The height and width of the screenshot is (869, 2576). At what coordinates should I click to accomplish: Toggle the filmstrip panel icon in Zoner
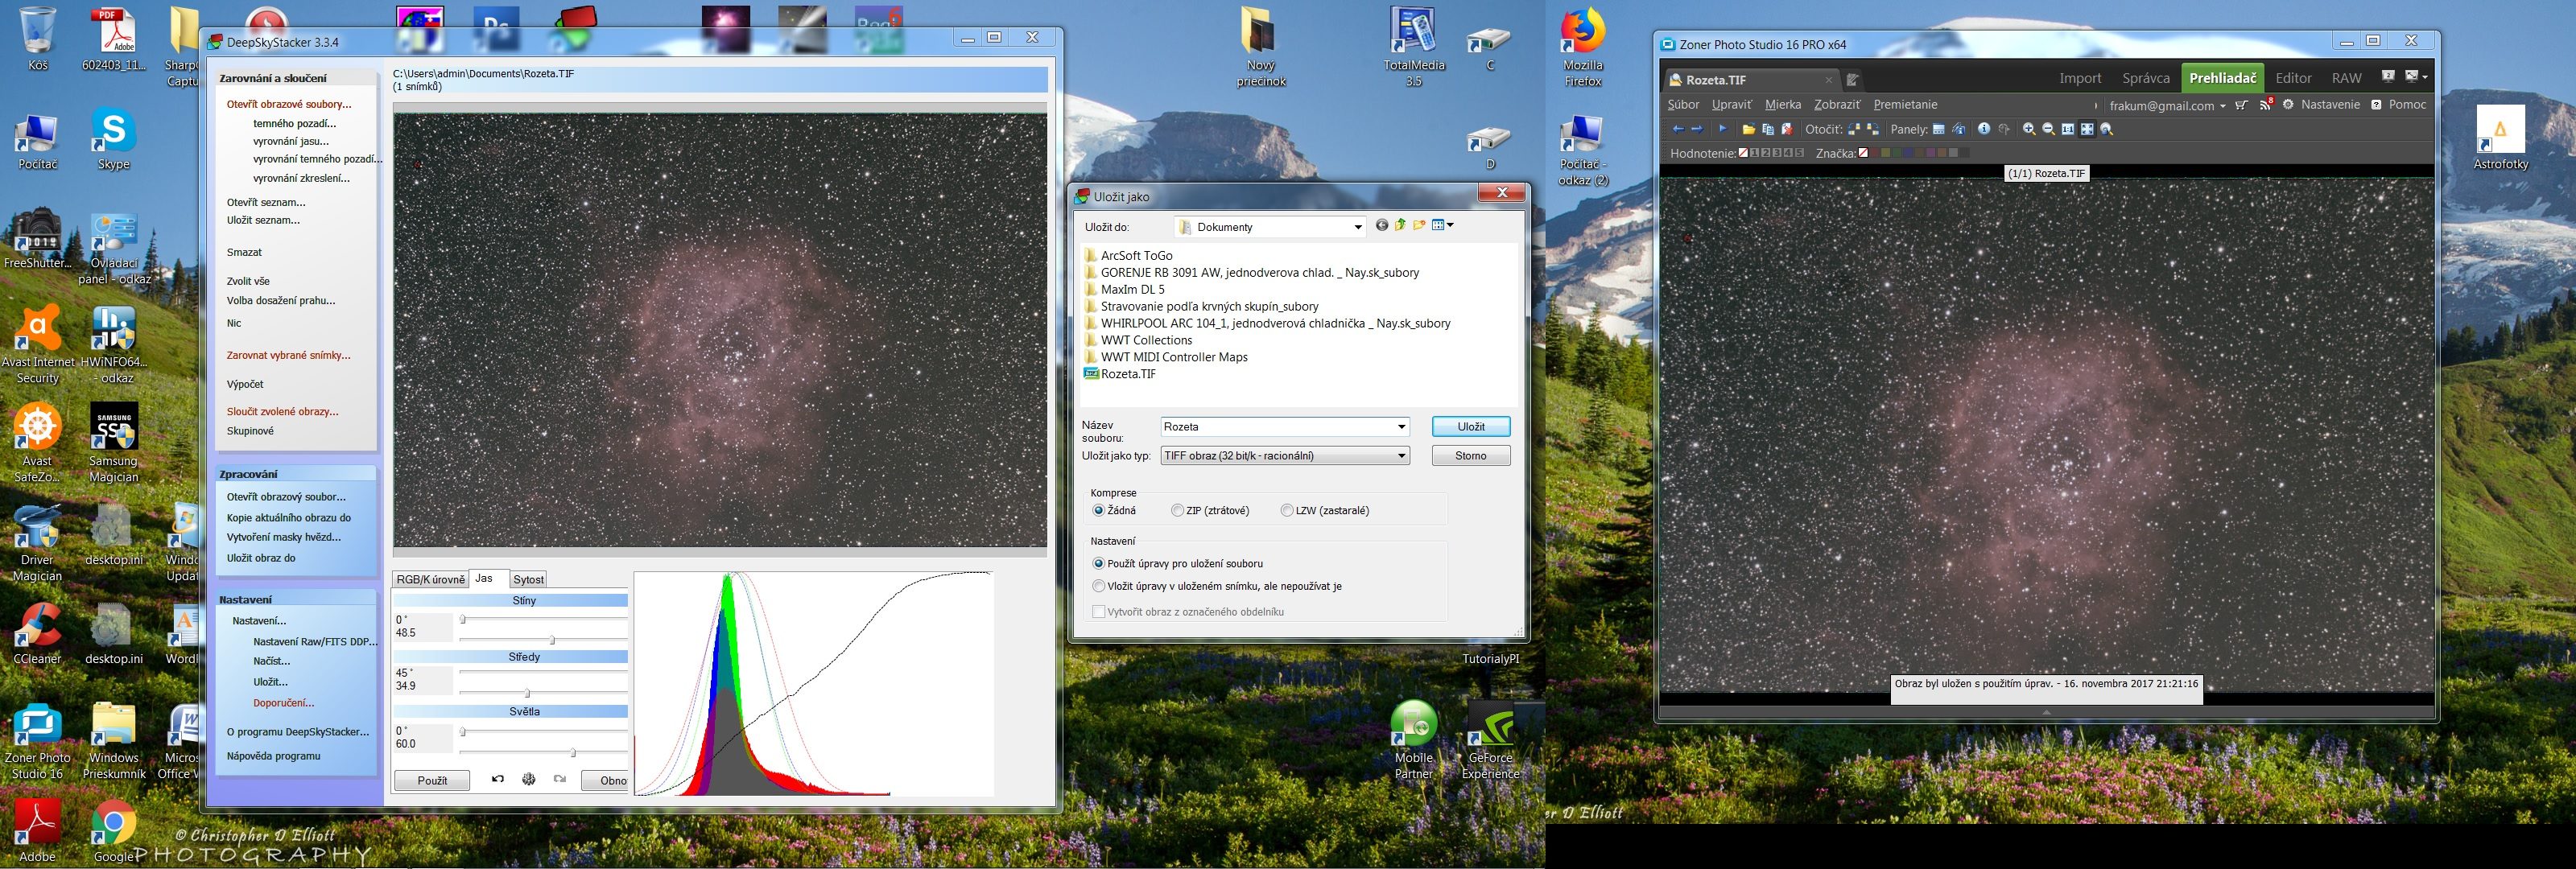click(x=1939, y=129)
